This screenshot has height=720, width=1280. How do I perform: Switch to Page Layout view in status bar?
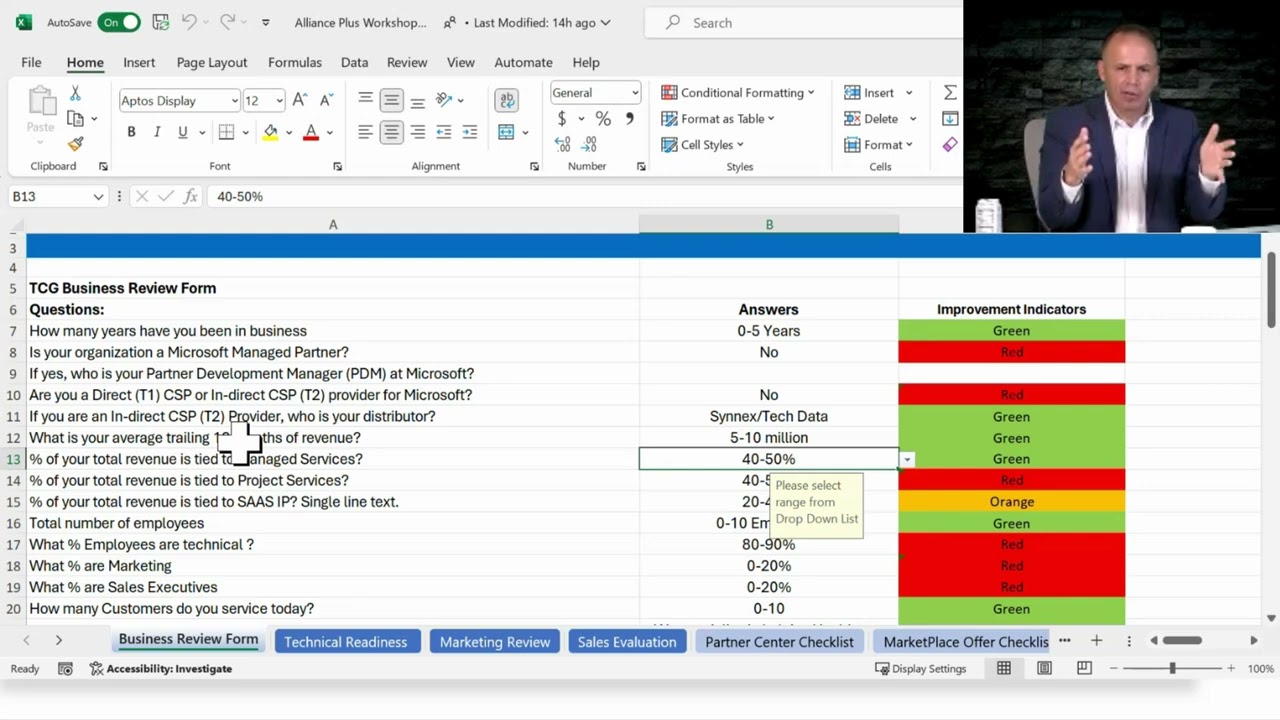coord(1044,668)
